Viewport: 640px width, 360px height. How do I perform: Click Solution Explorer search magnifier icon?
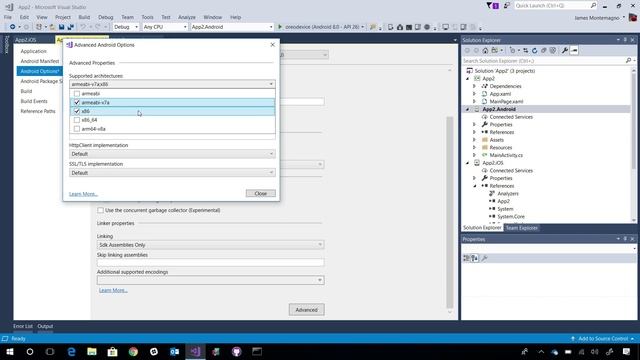[x=628, y=60]
